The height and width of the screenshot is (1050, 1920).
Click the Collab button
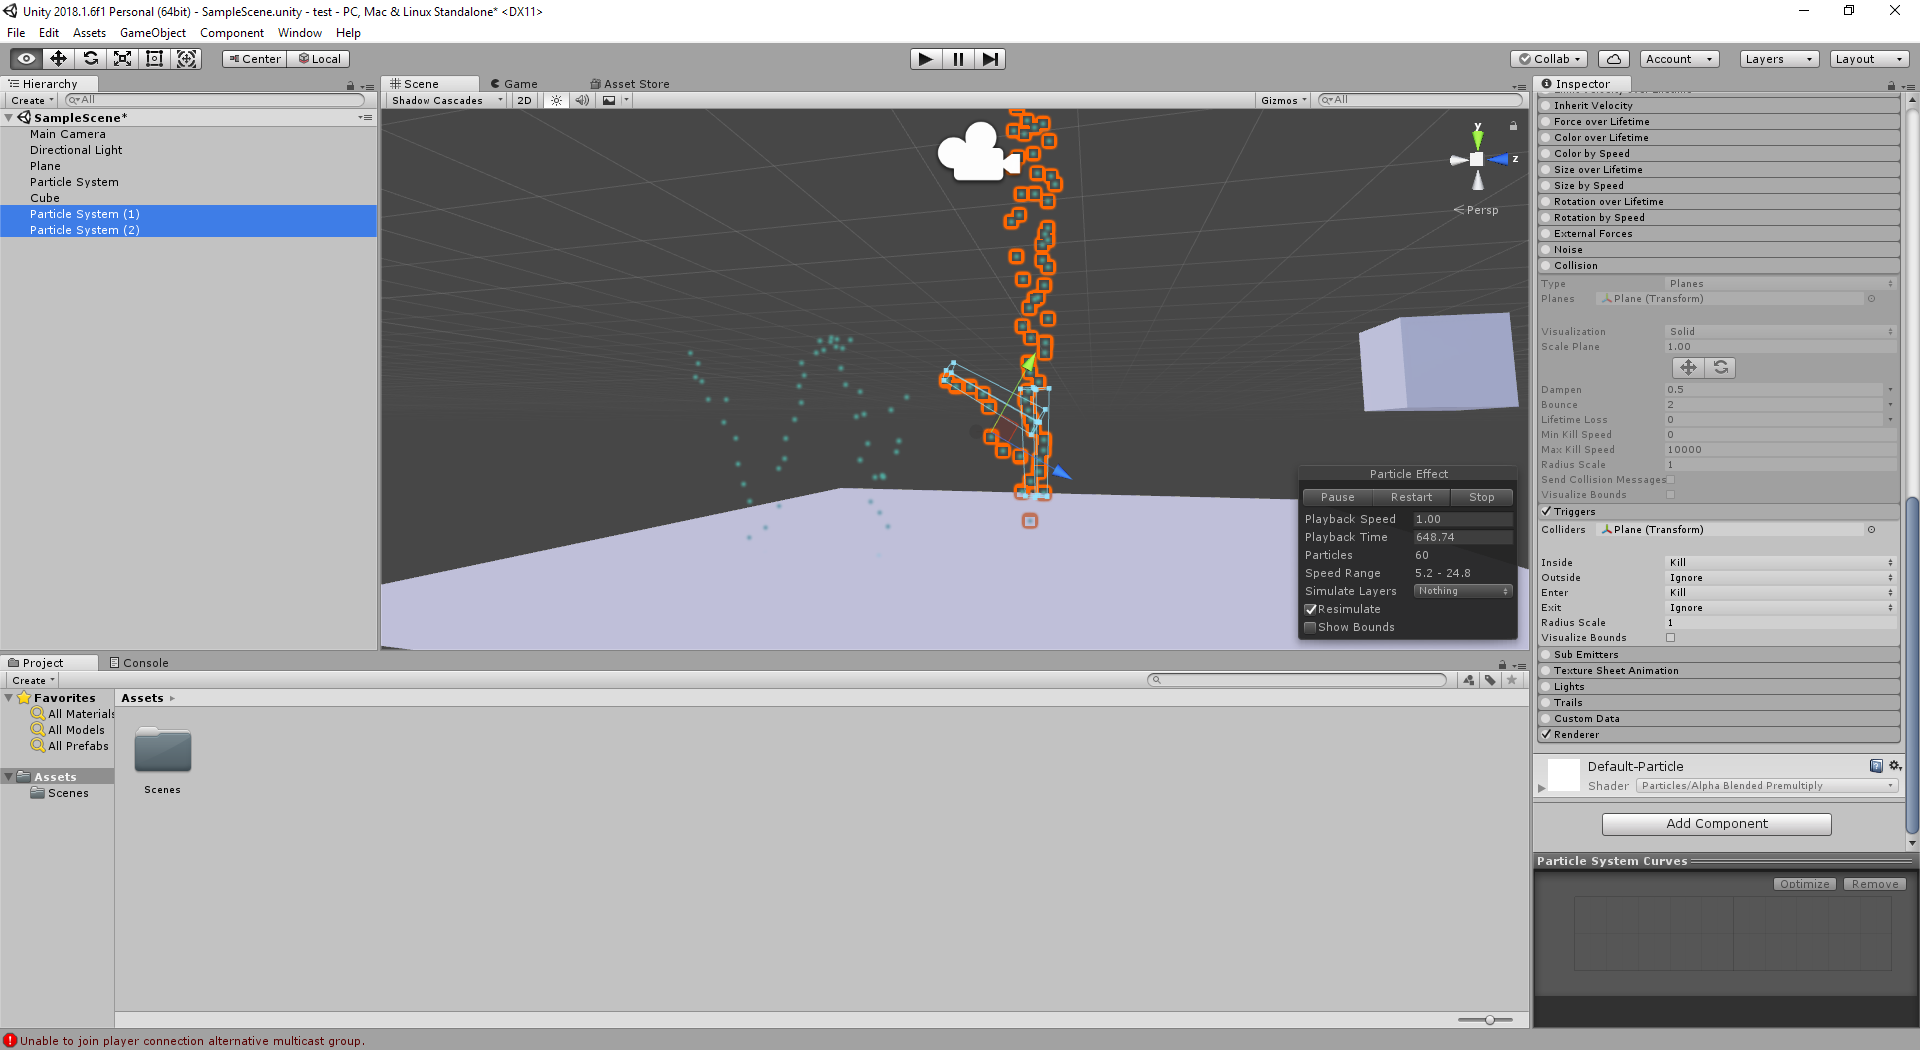pyautogui.click(x=1549, y=59)
